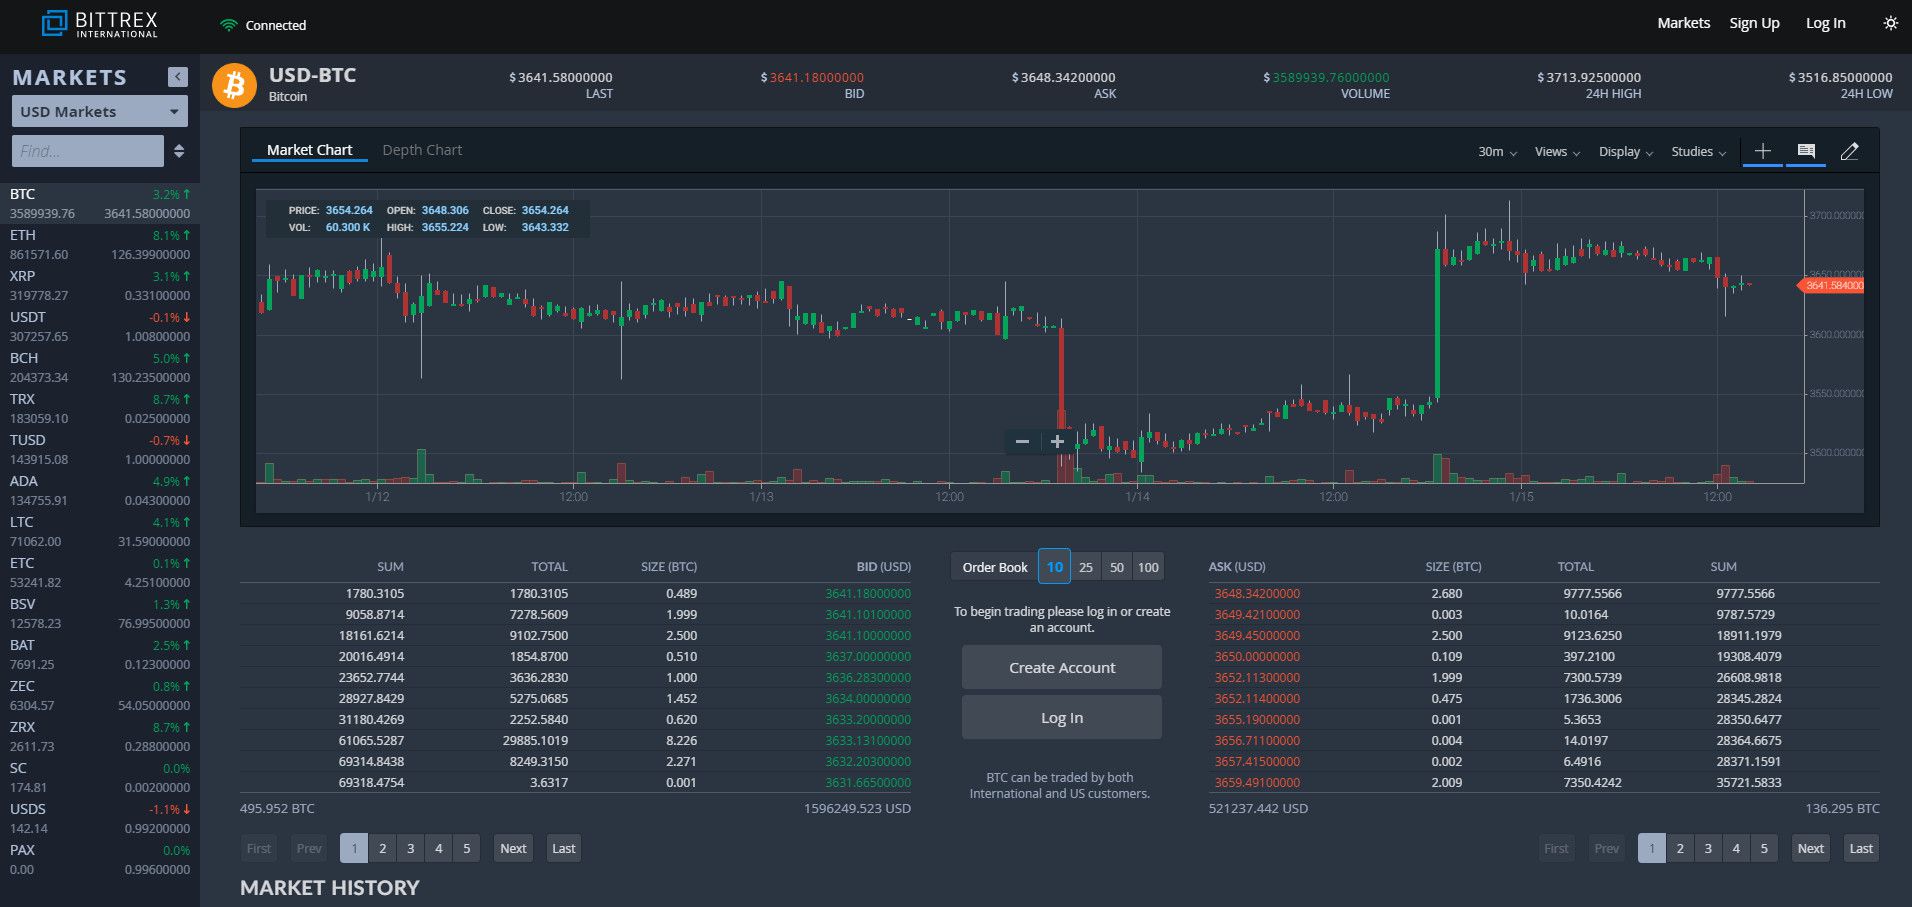Click the Bittrex International logo
Image resolution: width=1912 pixels, height=907 pixels.
point(99,24)
